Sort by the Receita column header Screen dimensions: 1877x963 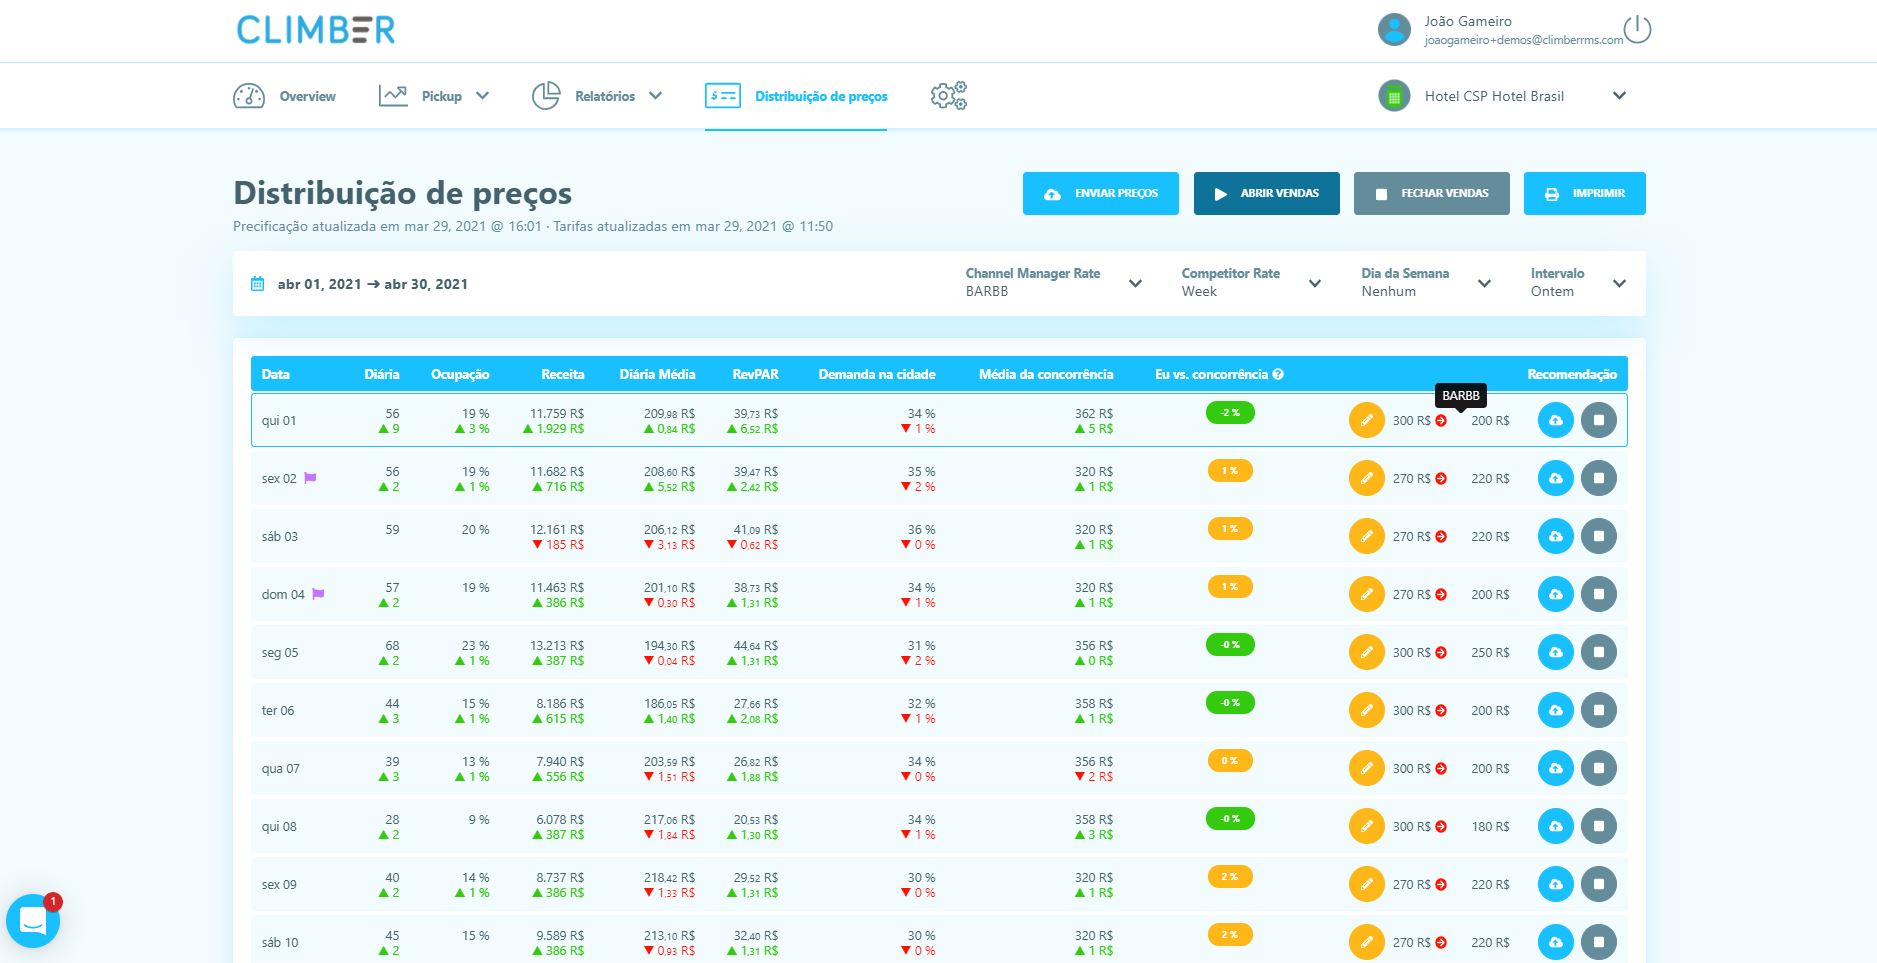[563, 374]
